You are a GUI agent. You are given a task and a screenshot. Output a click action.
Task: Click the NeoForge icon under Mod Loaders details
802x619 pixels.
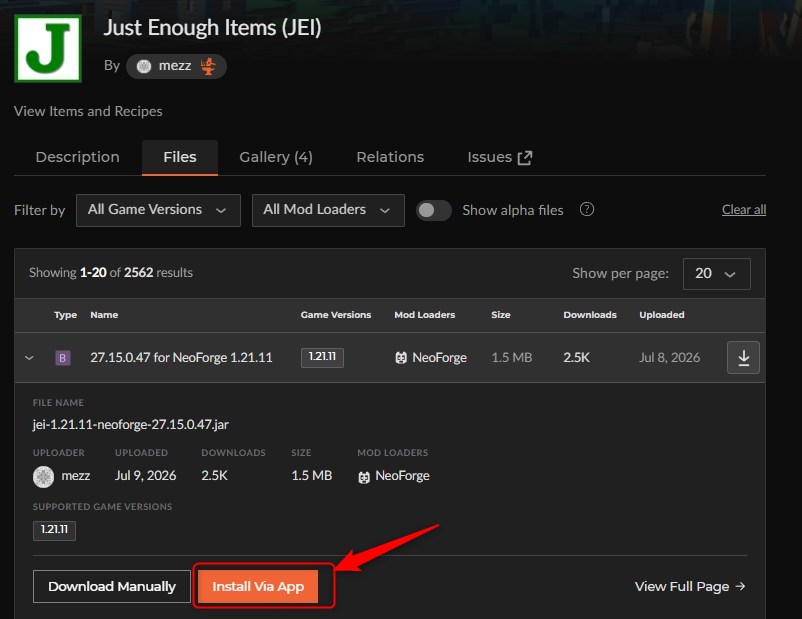pyautogui.click(x=364, y=477)
